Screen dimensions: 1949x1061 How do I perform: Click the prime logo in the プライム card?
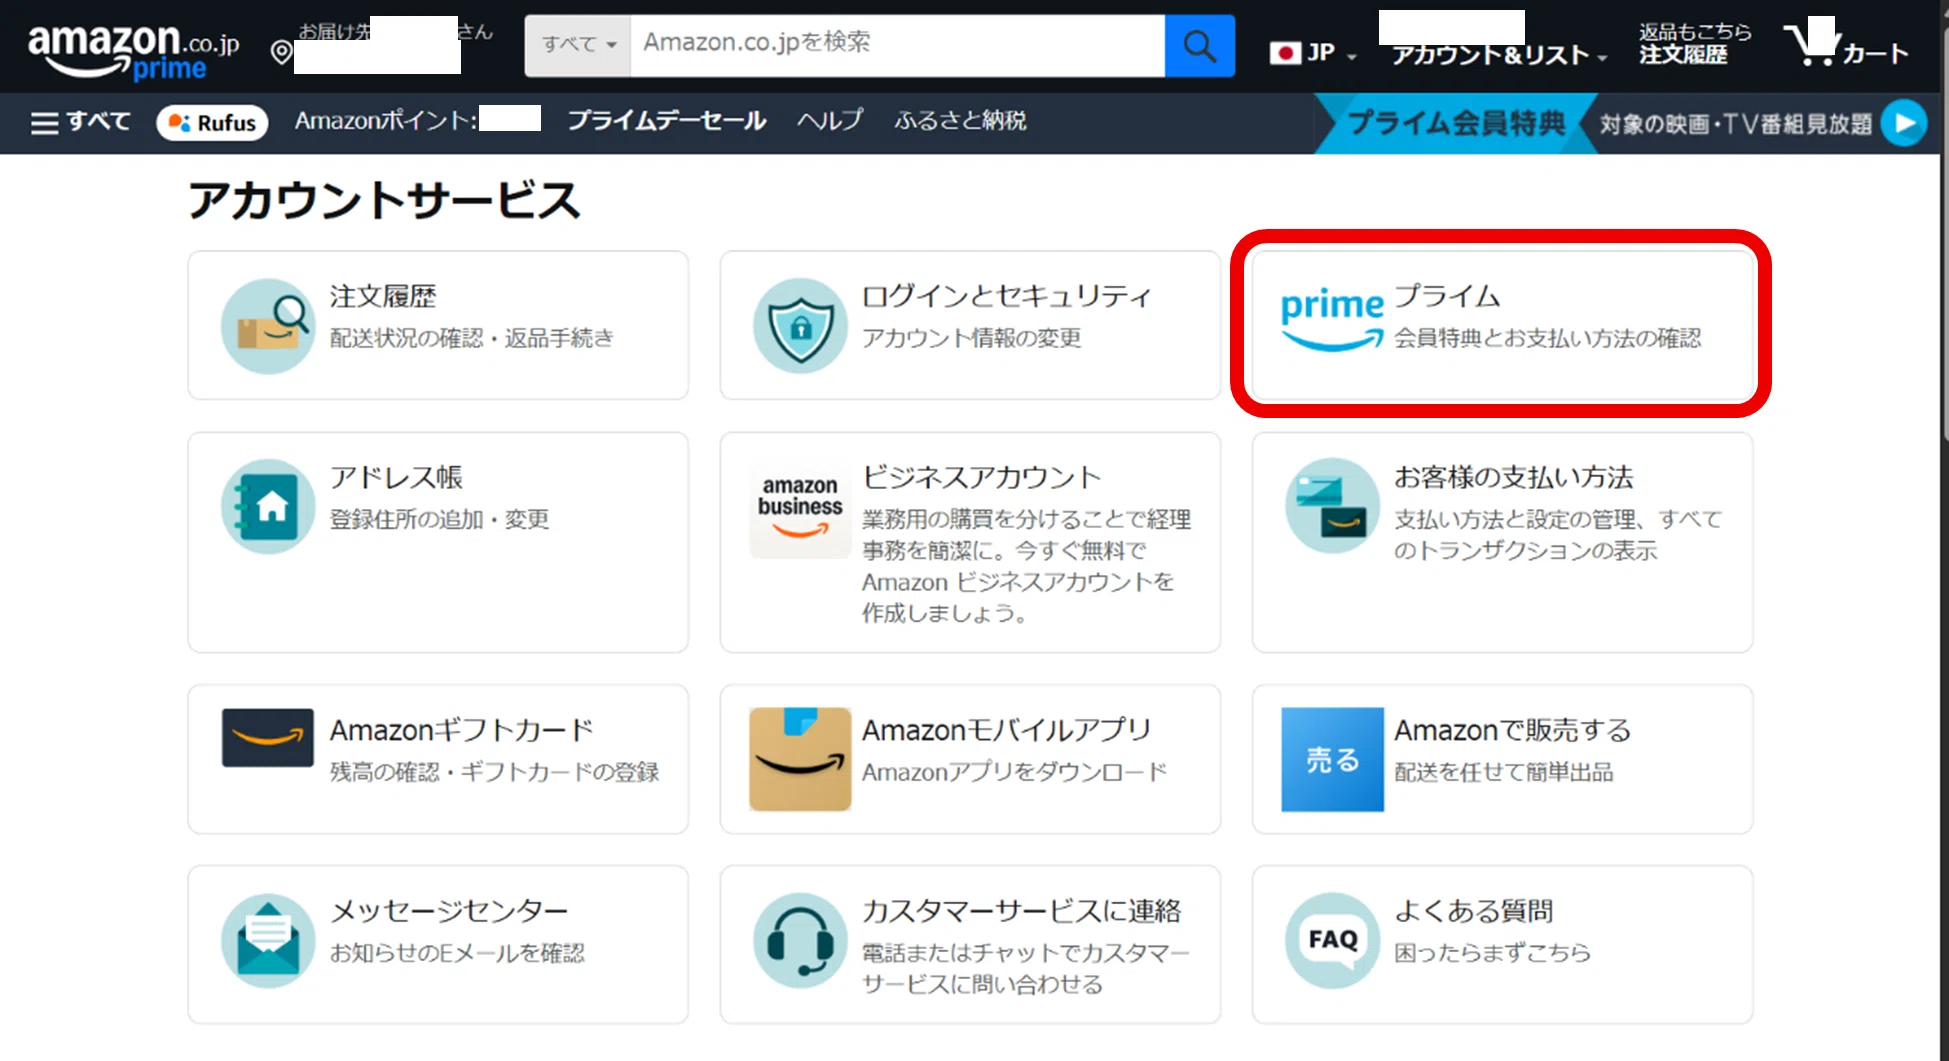pos(1332,319)
